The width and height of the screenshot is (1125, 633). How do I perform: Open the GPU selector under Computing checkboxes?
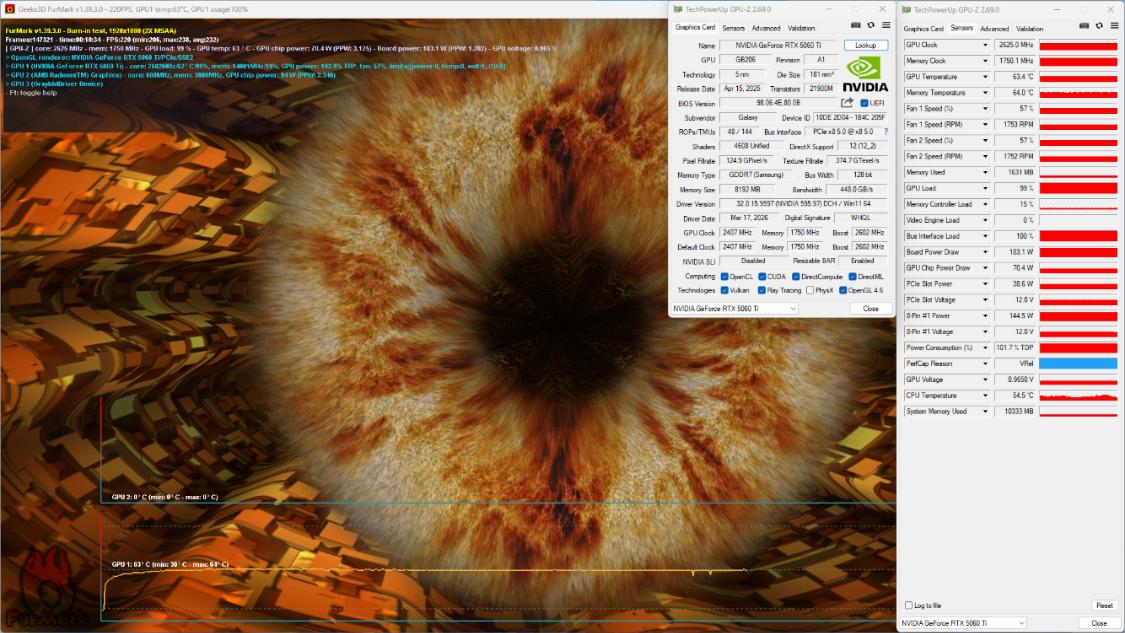coord(735,309)
